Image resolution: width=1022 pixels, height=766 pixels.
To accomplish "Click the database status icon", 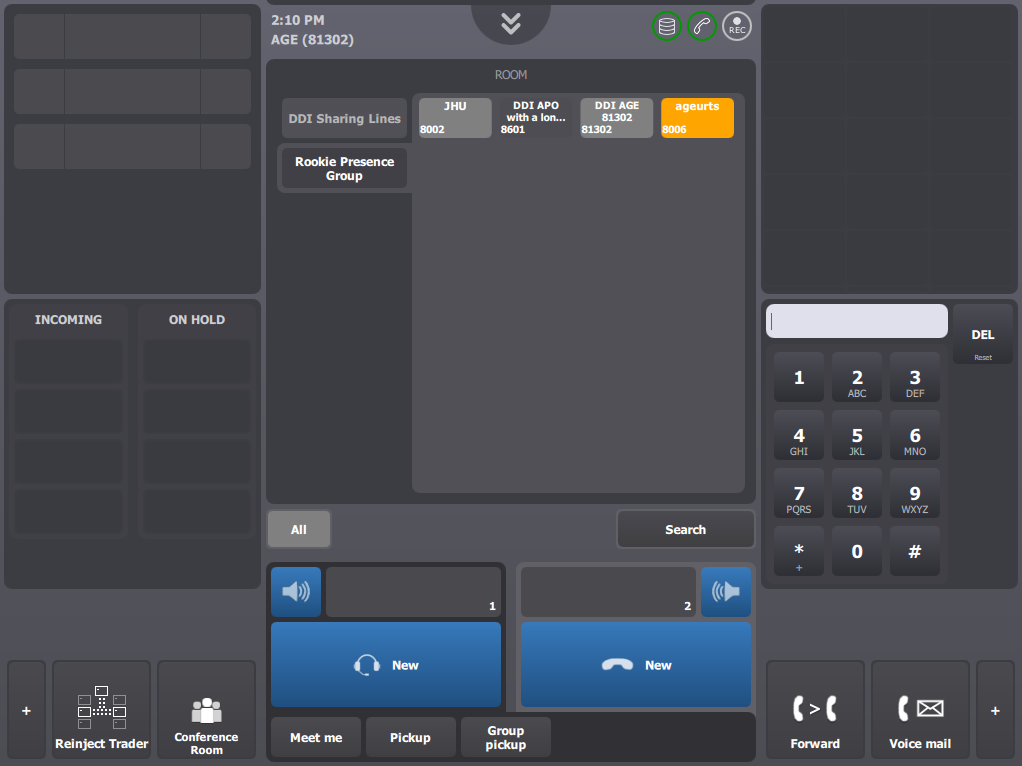I will click(667, 27).
